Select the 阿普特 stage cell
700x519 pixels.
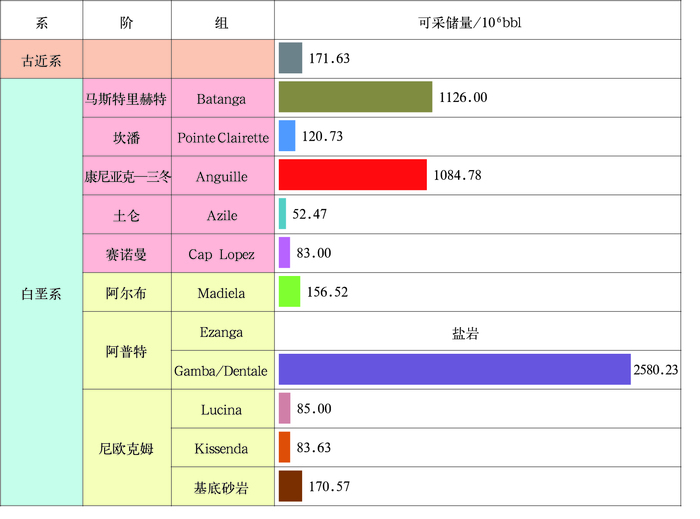(x=127, y=352)
